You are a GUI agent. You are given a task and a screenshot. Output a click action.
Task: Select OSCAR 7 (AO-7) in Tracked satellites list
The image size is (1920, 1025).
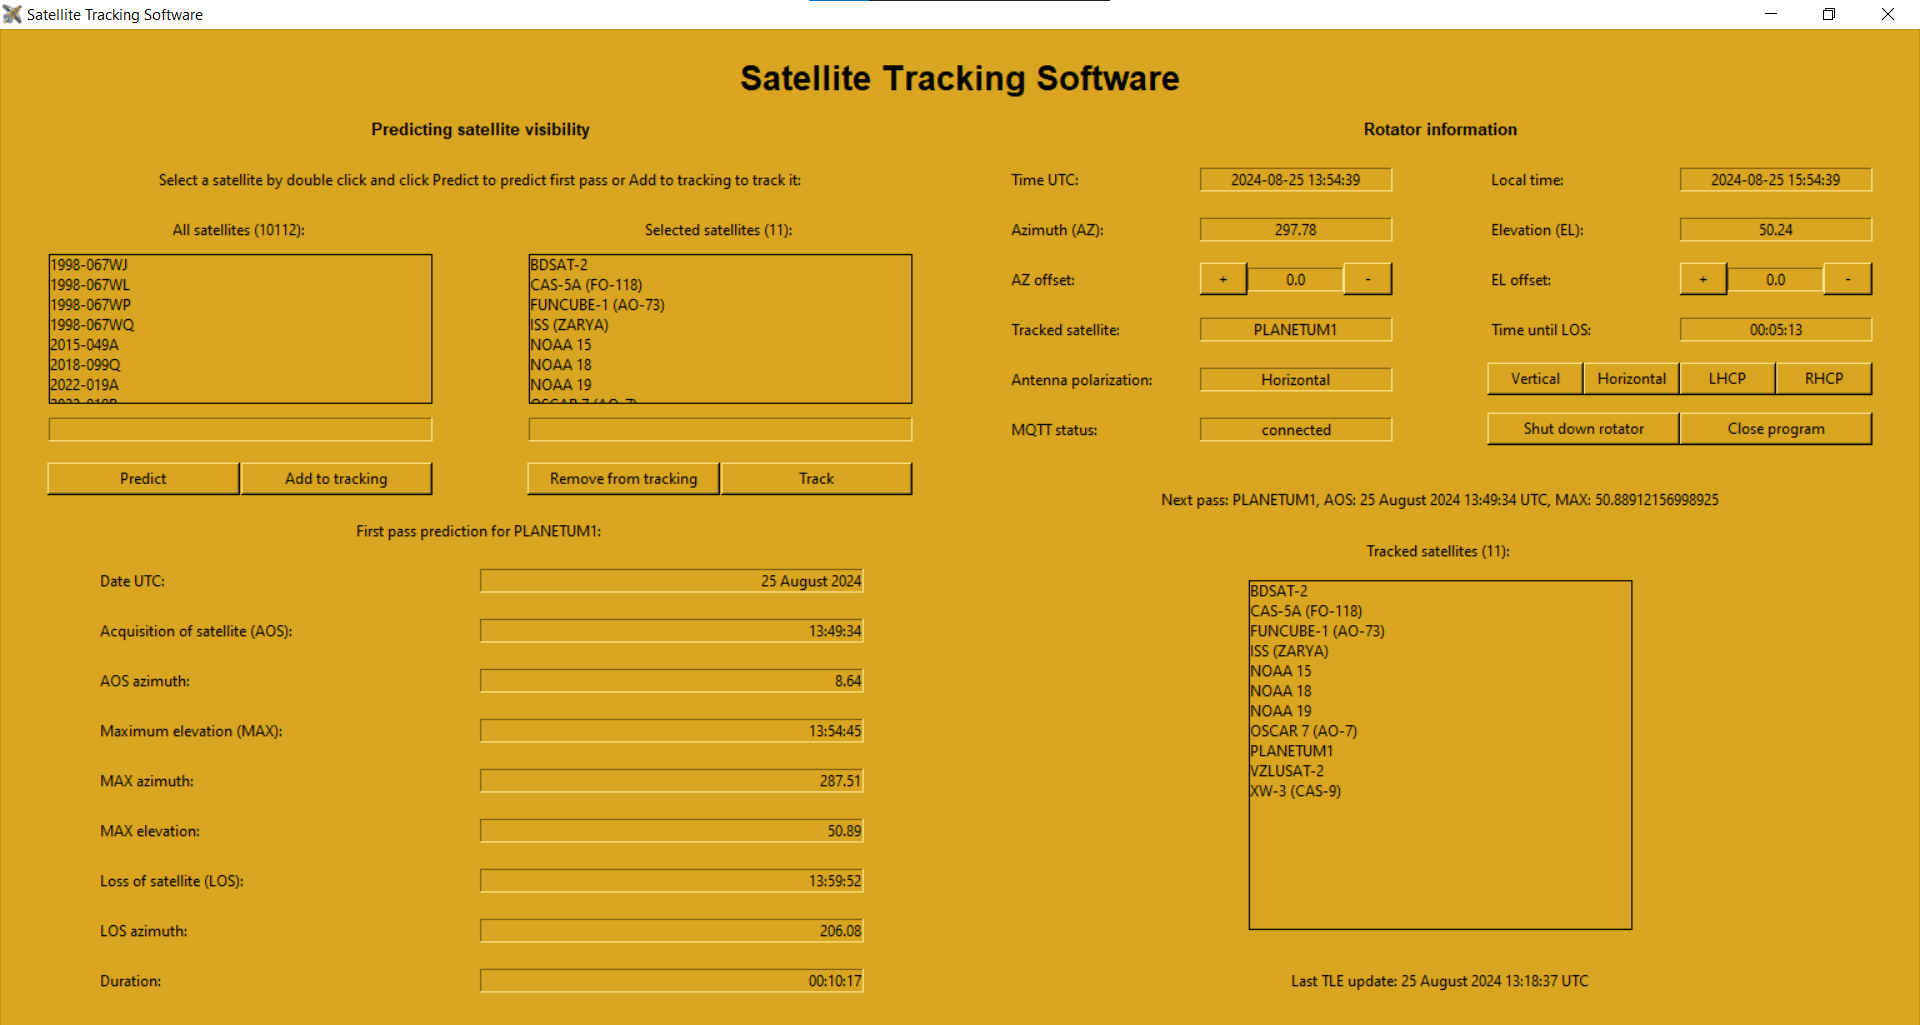(x=1440, y=731)
